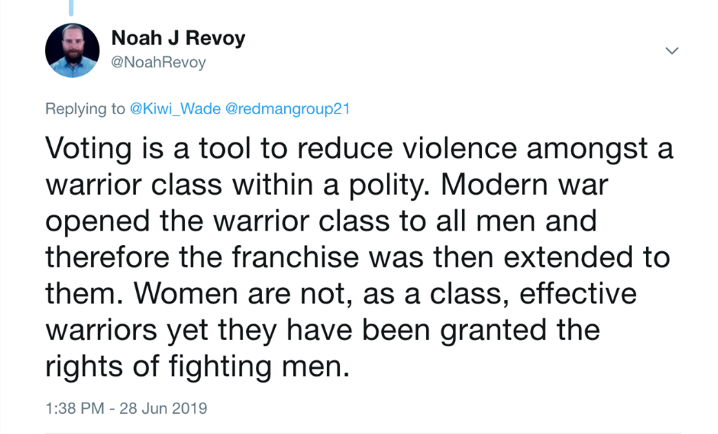Click the tweet line starting "therefore the franchise"
This screenshot has height=434, width=718.
tap(355, 257)
